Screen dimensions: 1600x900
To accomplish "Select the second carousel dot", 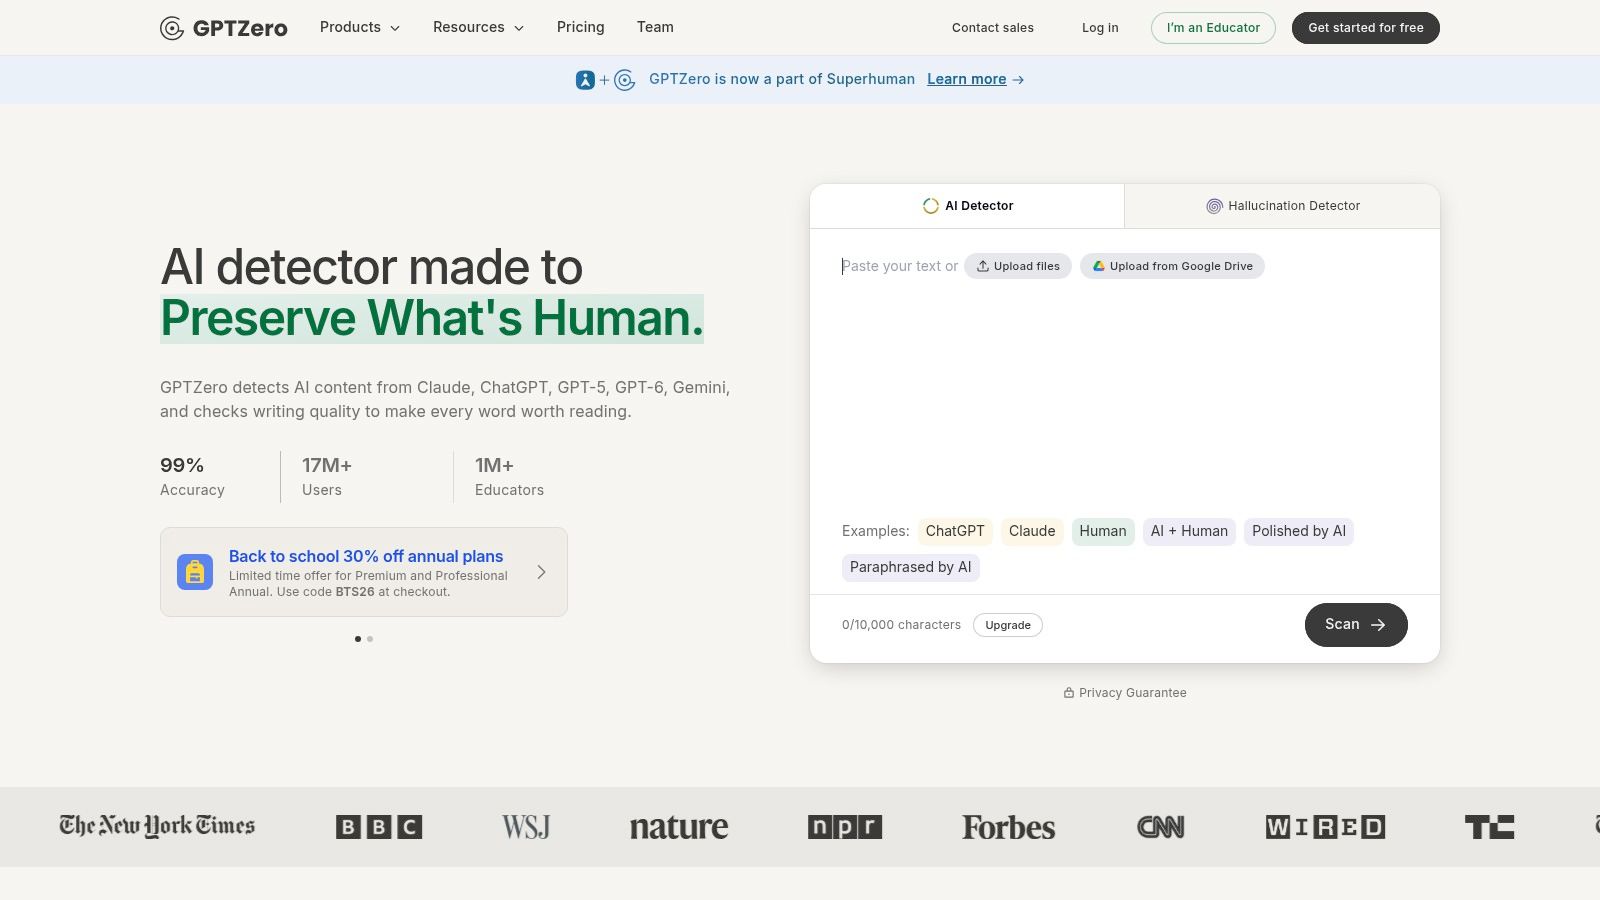I will coord(370,639).
